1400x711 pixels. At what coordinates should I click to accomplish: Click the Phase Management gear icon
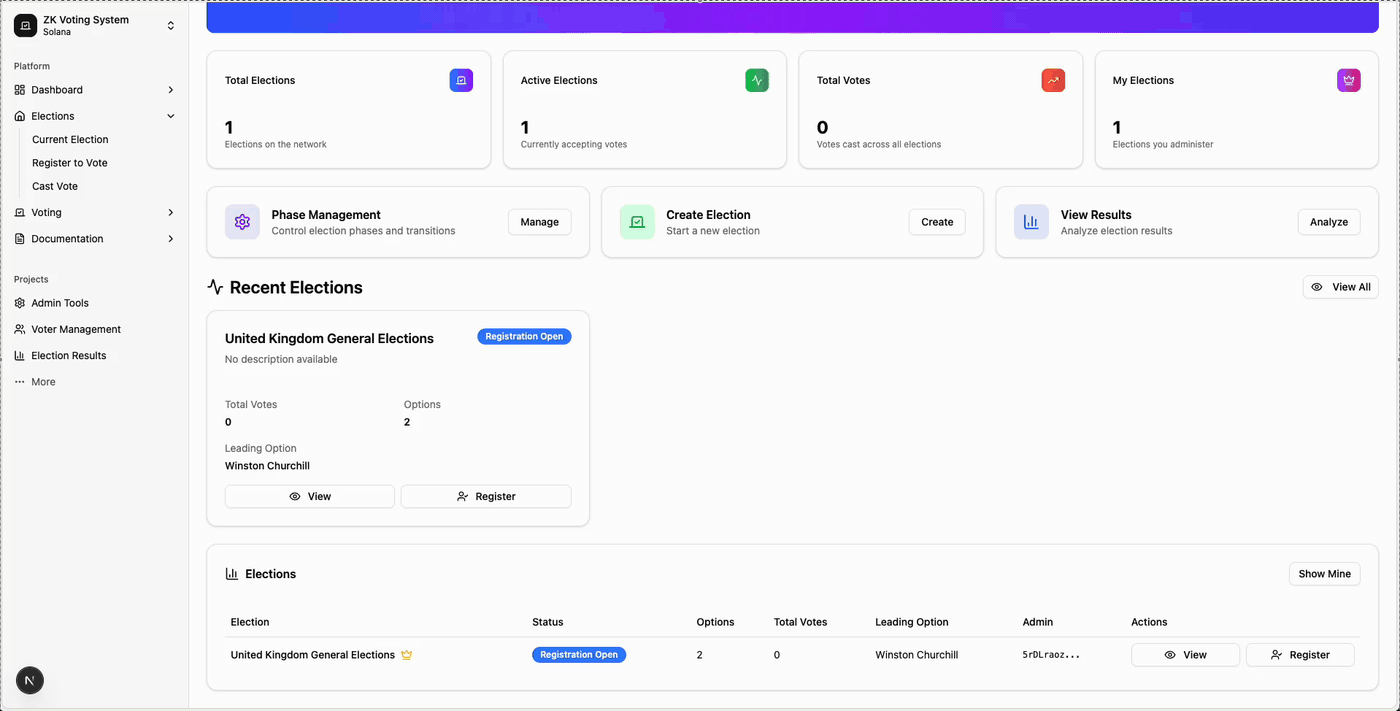tap(242, 222)
